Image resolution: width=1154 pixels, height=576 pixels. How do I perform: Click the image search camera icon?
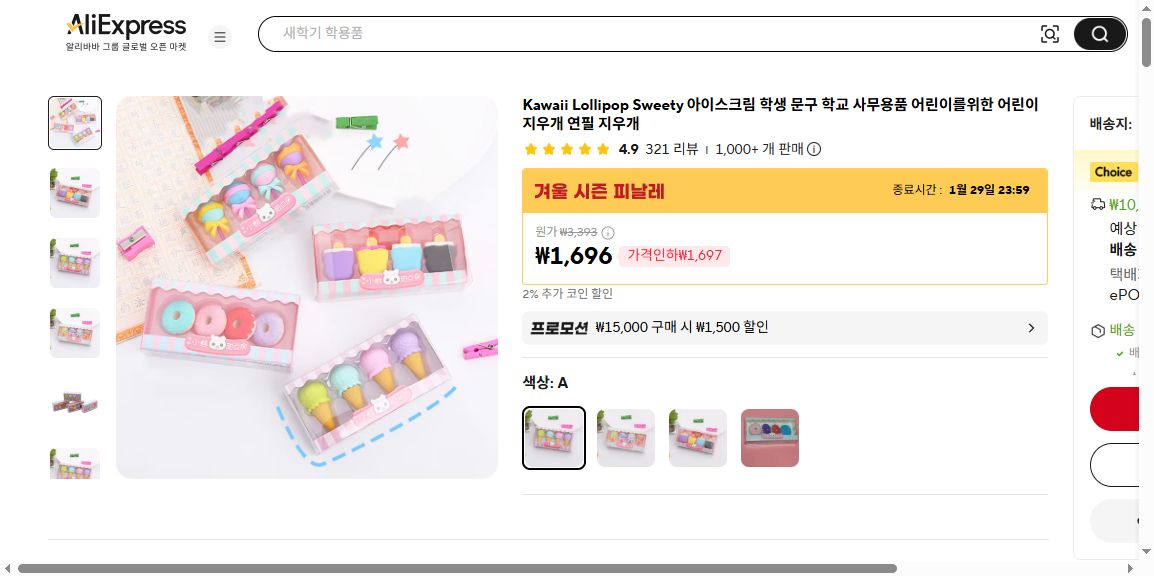[1049, 34]
